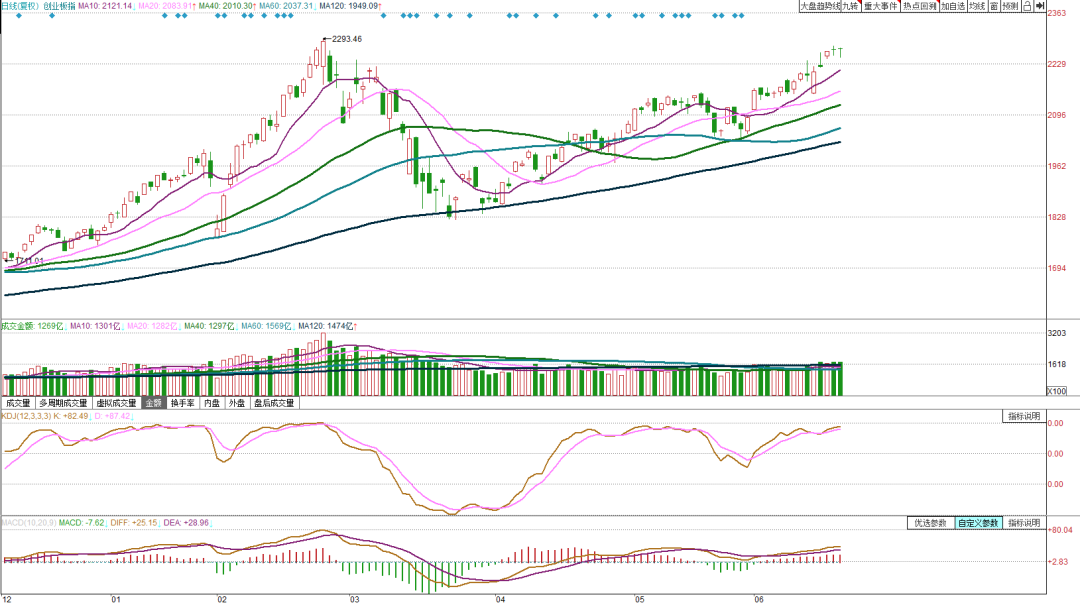Click the MA60: 2037.31 price label
This screenshot has width=1080, height=605.
click(286, 6)
